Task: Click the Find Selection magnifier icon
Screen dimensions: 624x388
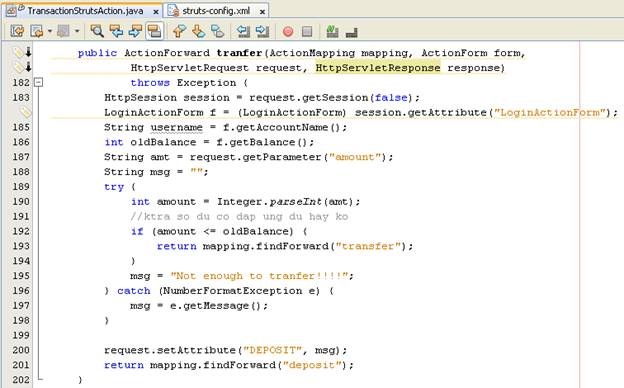Action: pos(97,31)
